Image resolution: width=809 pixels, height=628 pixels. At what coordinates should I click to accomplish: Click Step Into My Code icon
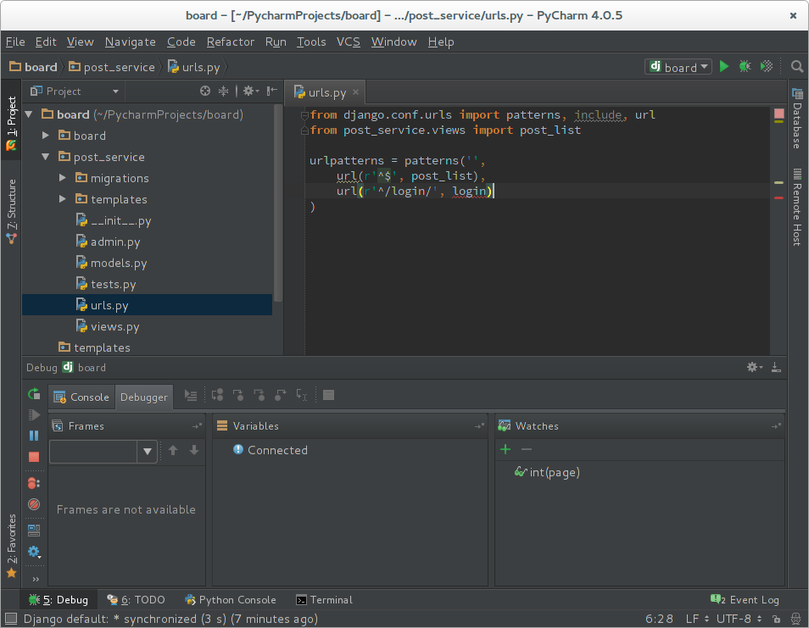(x=259, y=395)
